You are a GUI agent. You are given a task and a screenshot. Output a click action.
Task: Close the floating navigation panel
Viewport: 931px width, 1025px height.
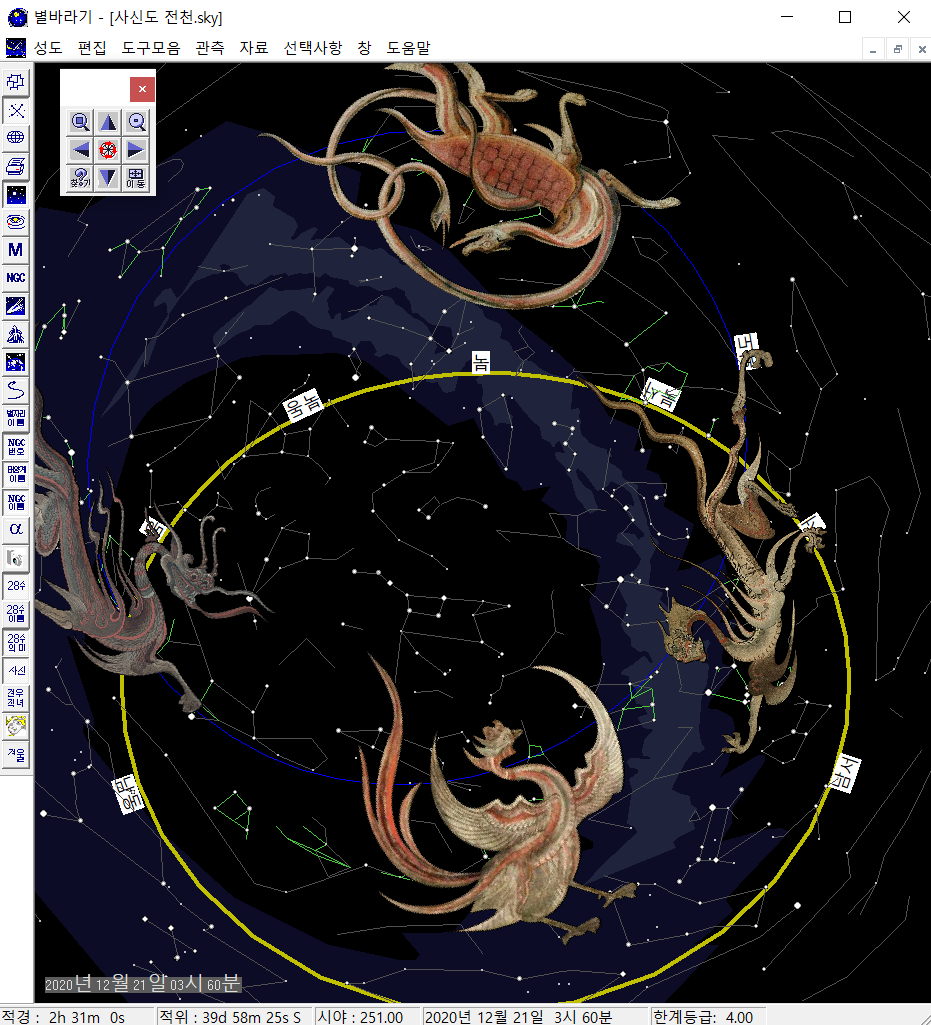point(142,90)
